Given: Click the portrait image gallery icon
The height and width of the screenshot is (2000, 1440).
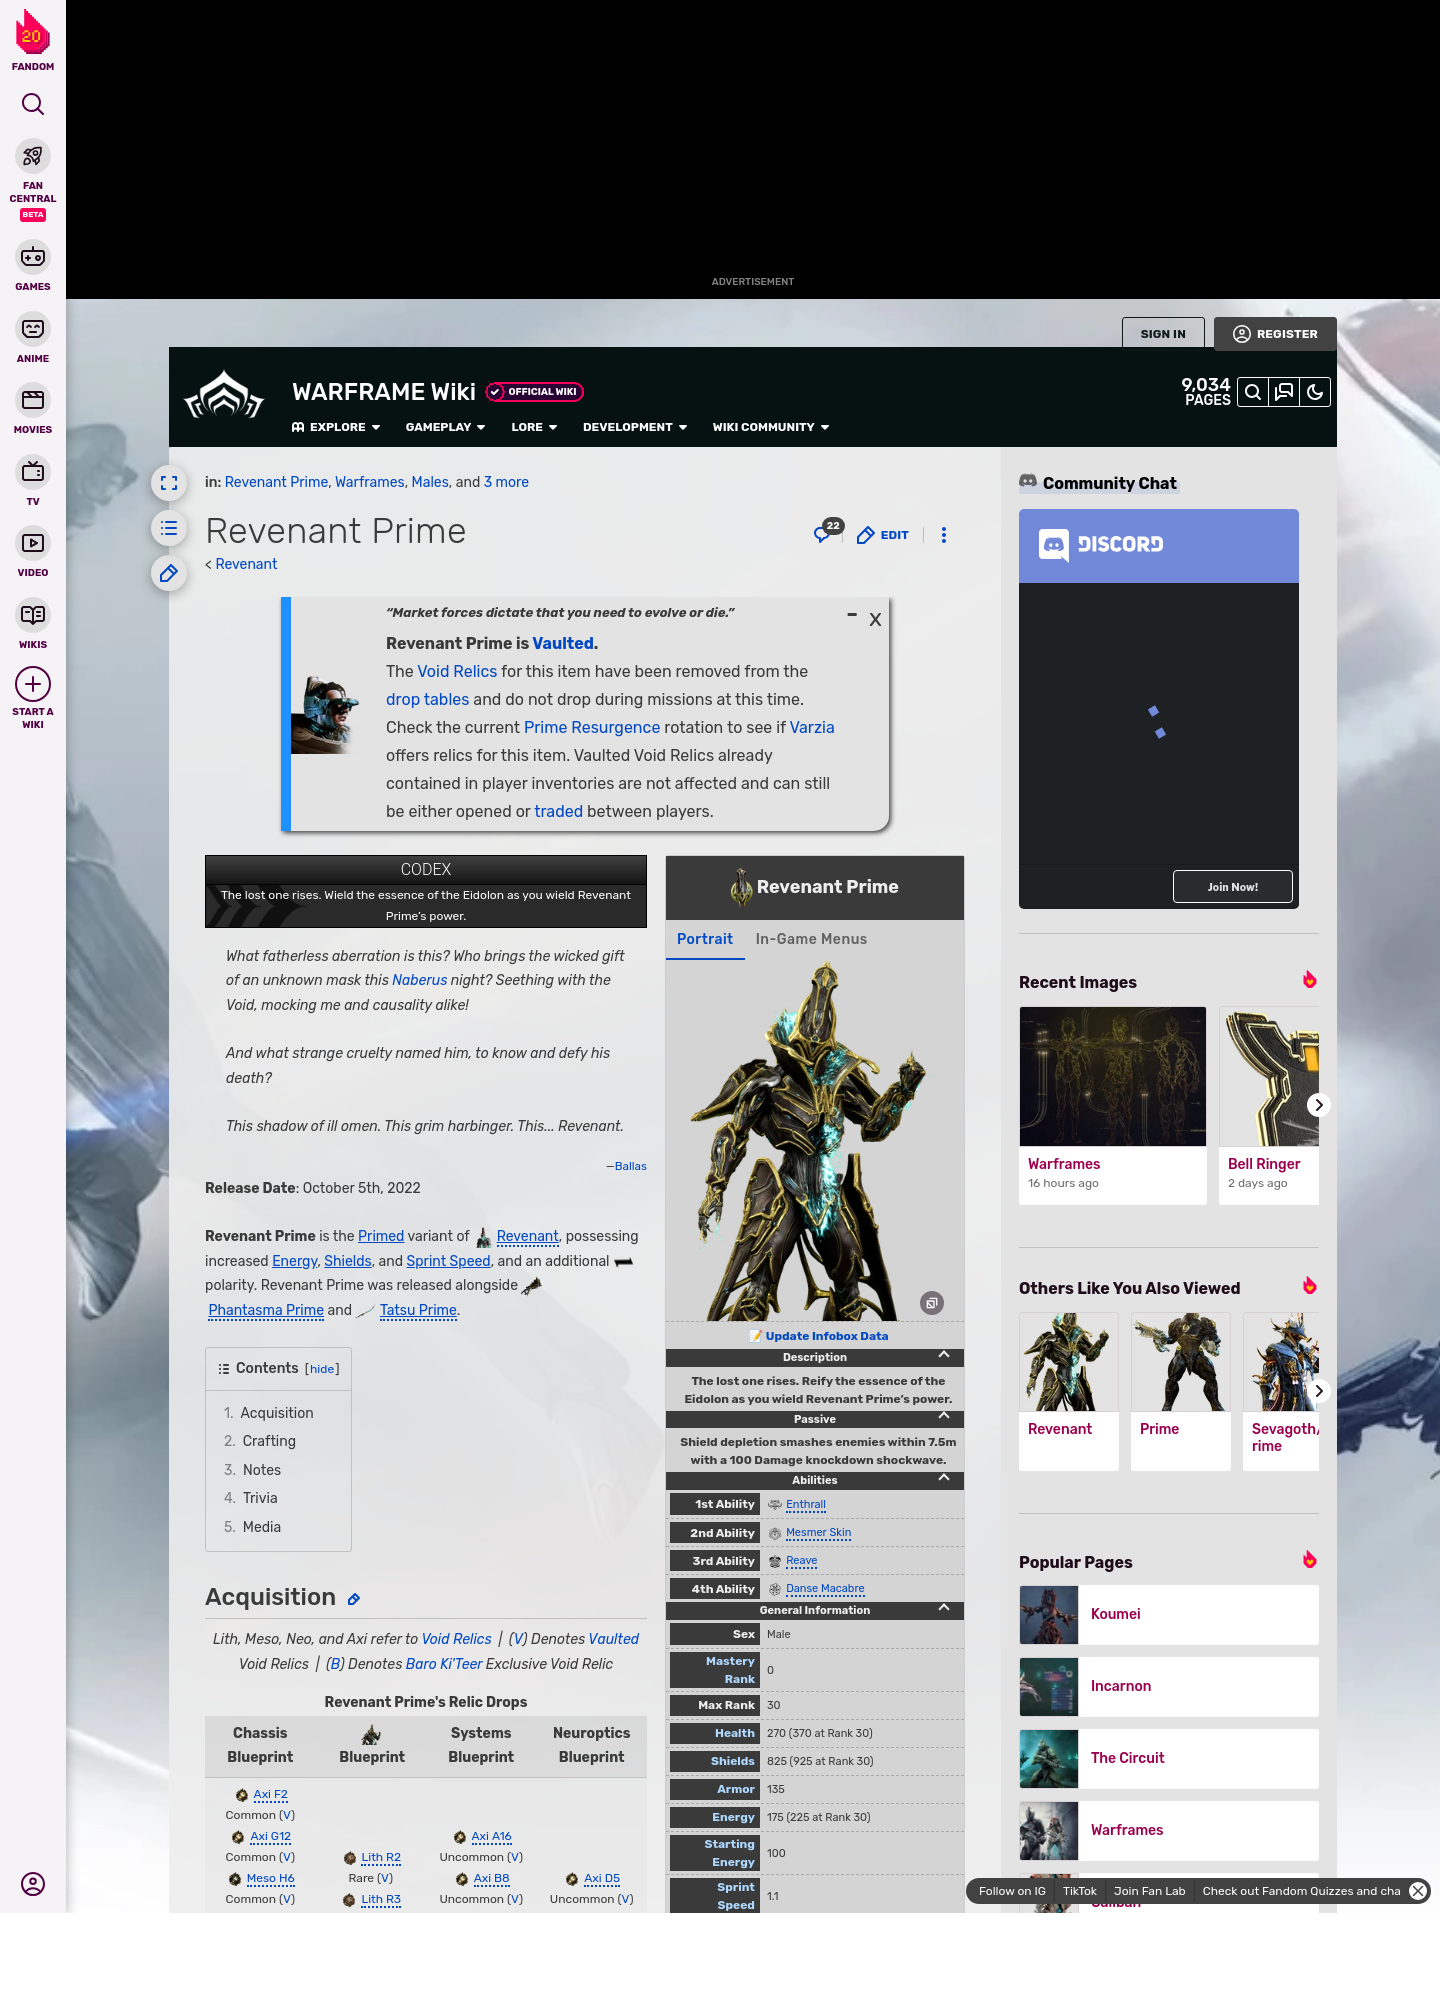Looking at the screenshot, I should click(932, 1303).
